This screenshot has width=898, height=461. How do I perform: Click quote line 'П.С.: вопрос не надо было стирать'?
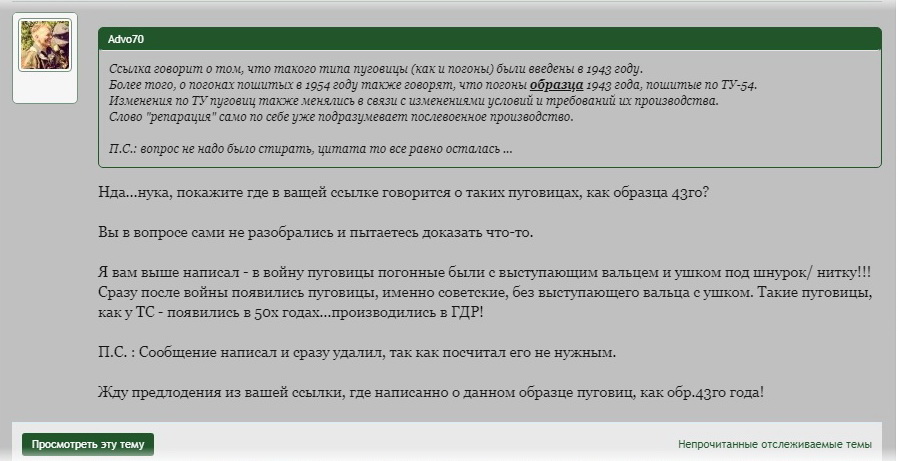[x=310, y=149]
